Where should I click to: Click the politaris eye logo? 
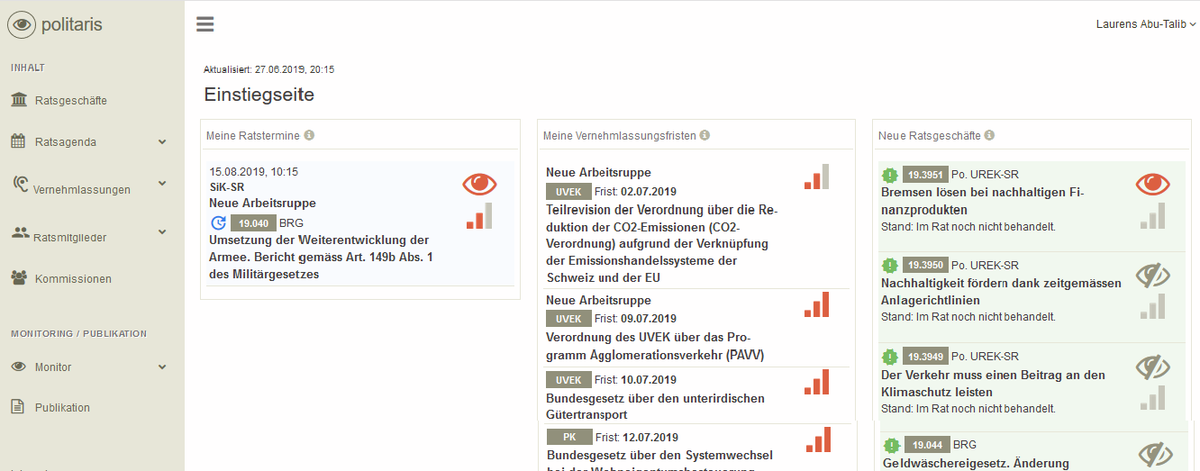point(22,24)
